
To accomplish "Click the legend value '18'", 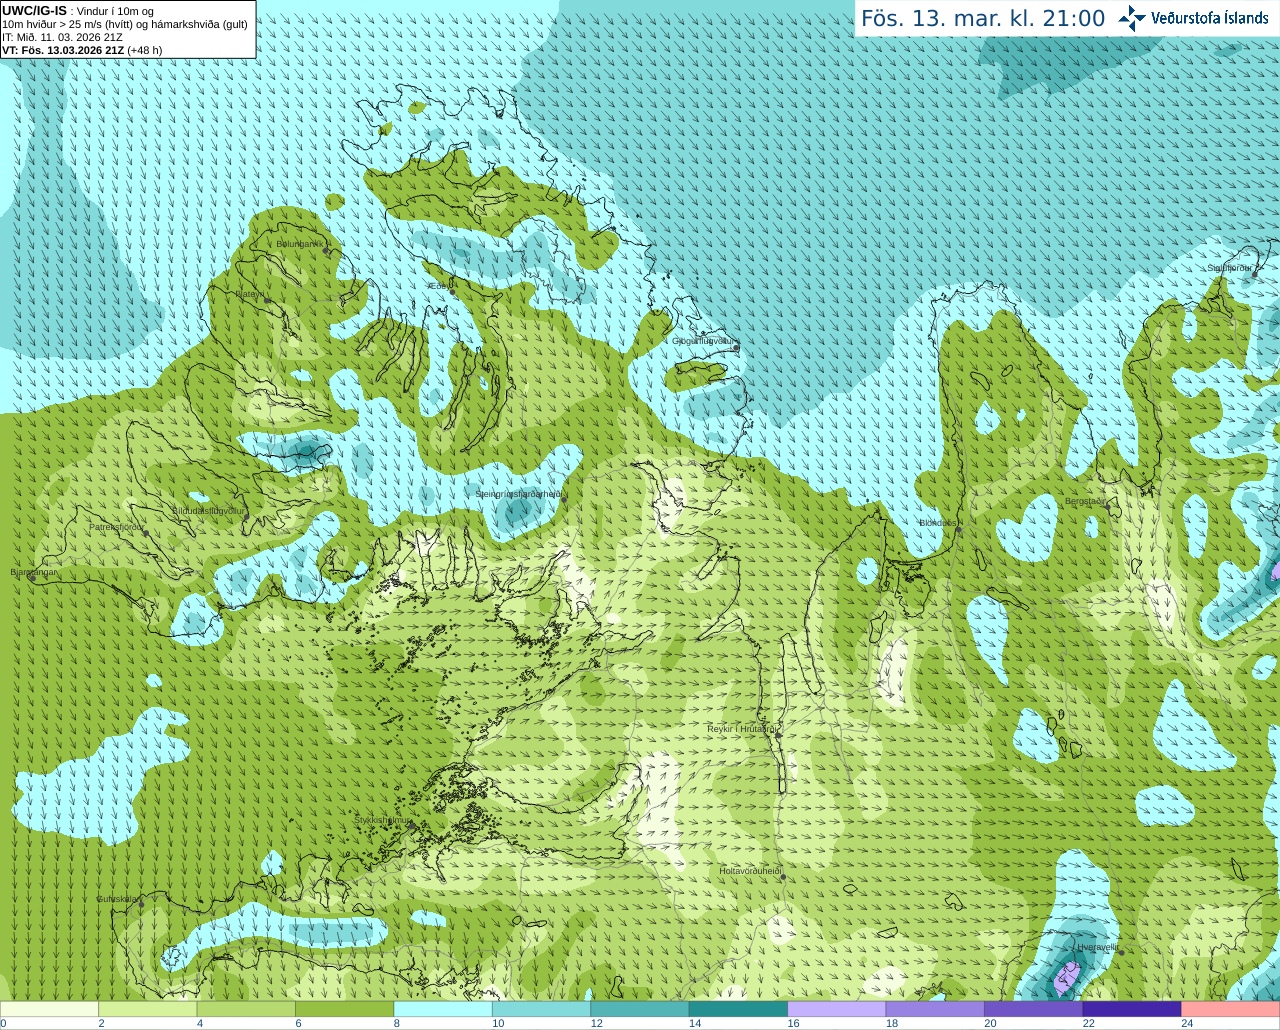I will (x=892, y=1023).
